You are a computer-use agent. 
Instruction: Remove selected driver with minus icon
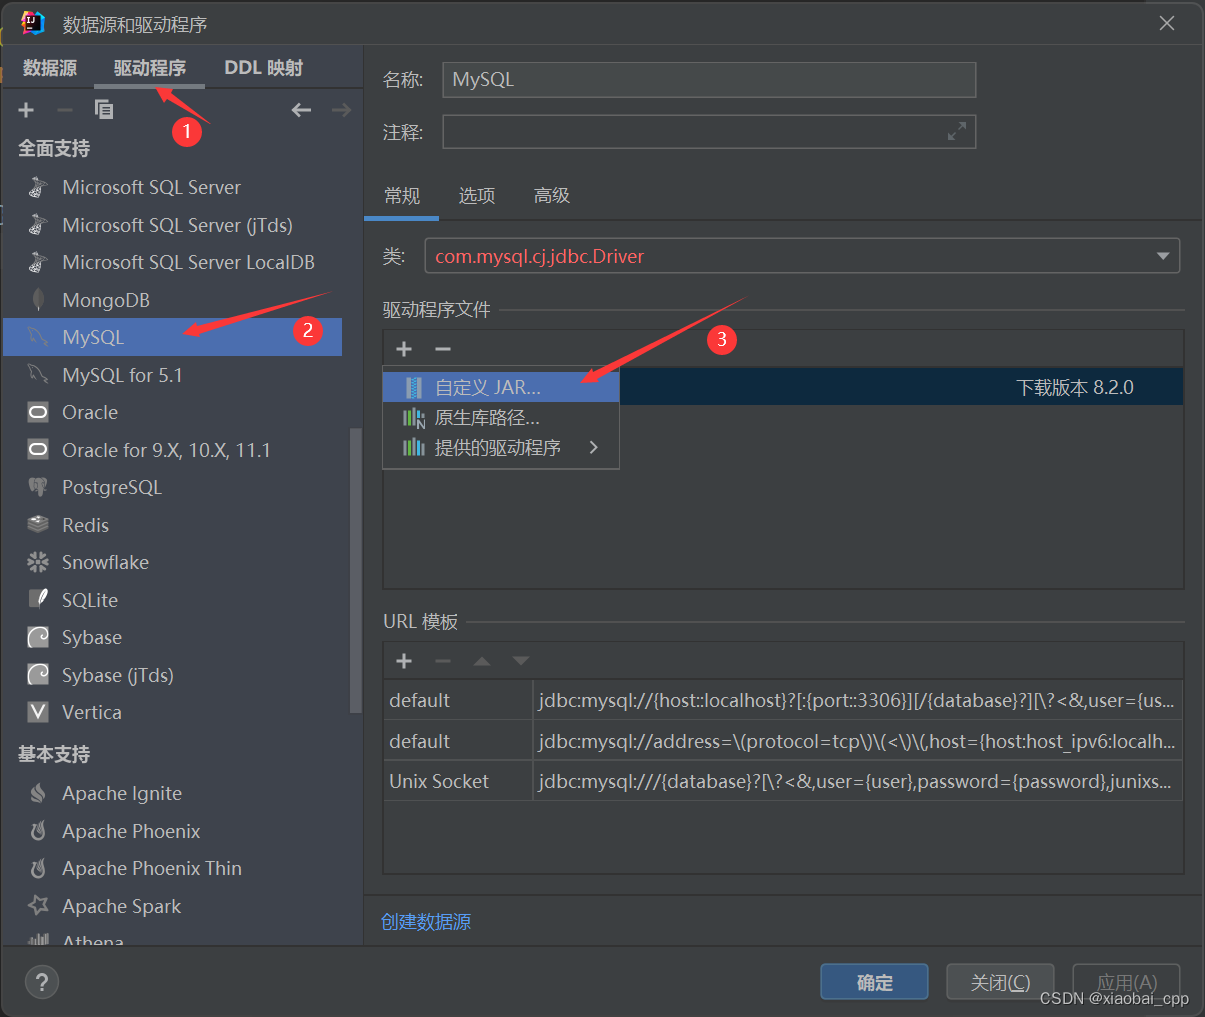click(65, 110)
